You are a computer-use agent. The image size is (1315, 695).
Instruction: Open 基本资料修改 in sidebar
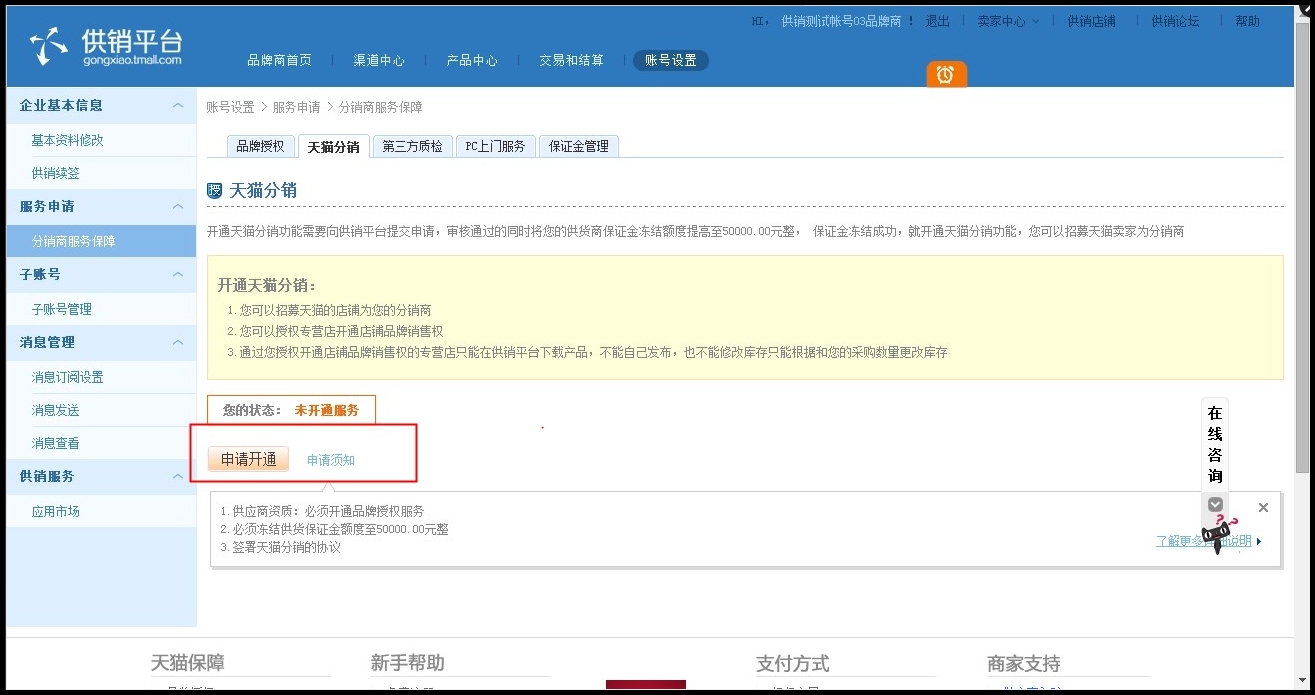[x=68, y=140]
